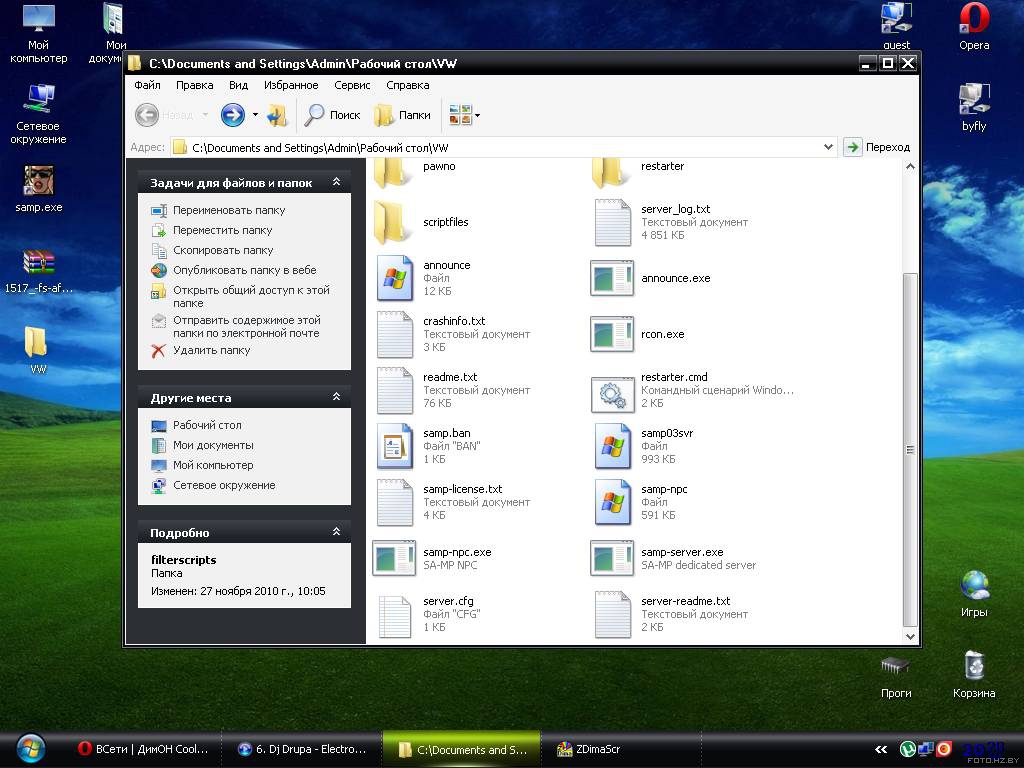Viewport: 1024px width, 768px height.
Task: Select the pawno folder
Action: click(394, 171)
